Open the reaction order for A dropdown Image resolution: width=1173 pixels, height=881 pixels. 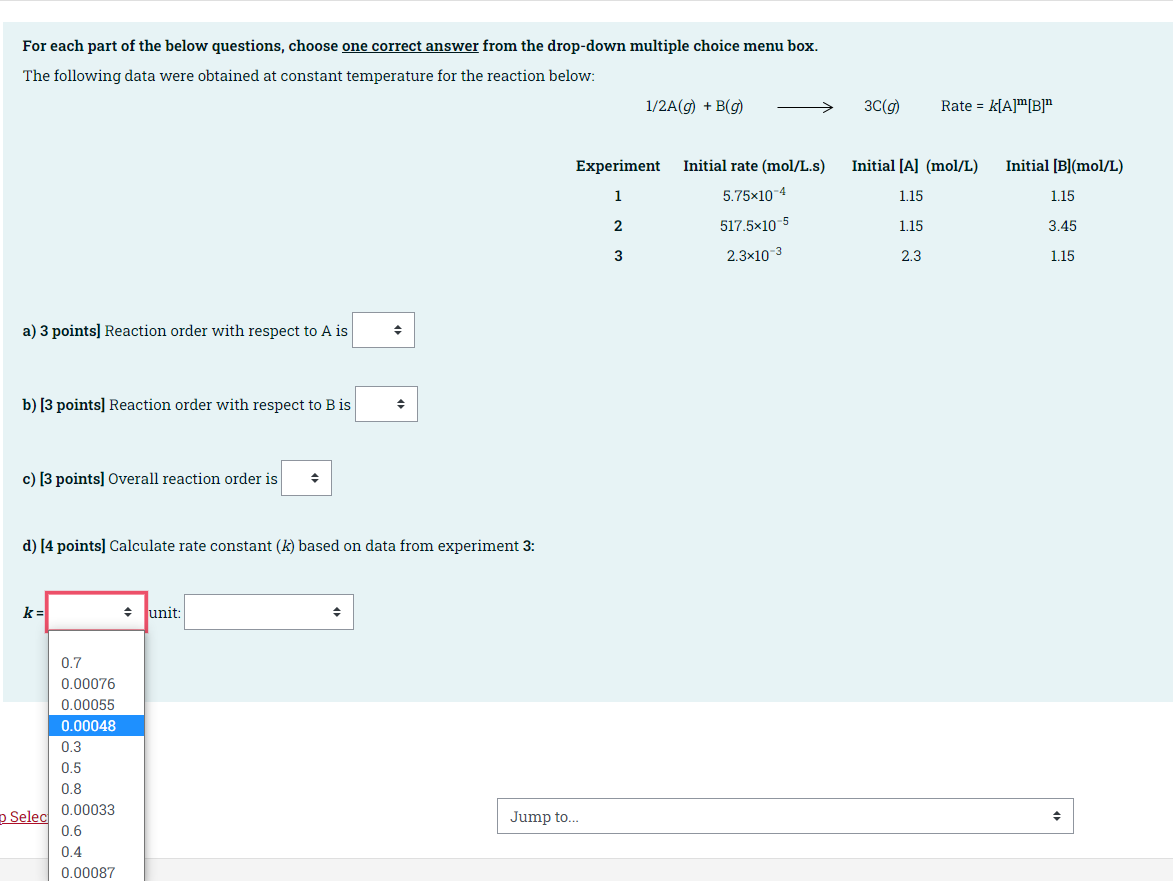click(x=383, y=330)
